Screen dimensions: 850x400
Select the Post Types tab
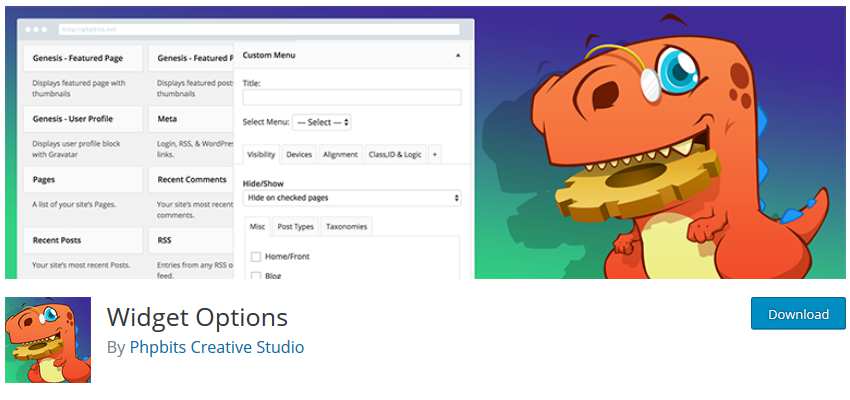point(295,227)
